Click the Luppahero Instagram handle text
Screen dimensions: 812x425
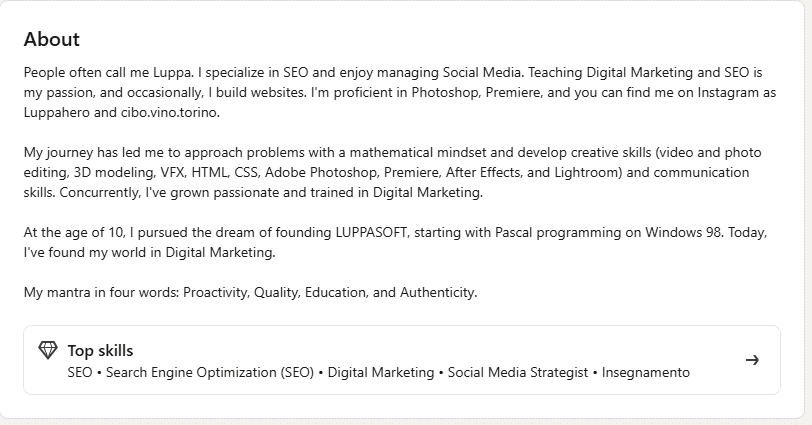pyautogui.click(x=56, y=113)
